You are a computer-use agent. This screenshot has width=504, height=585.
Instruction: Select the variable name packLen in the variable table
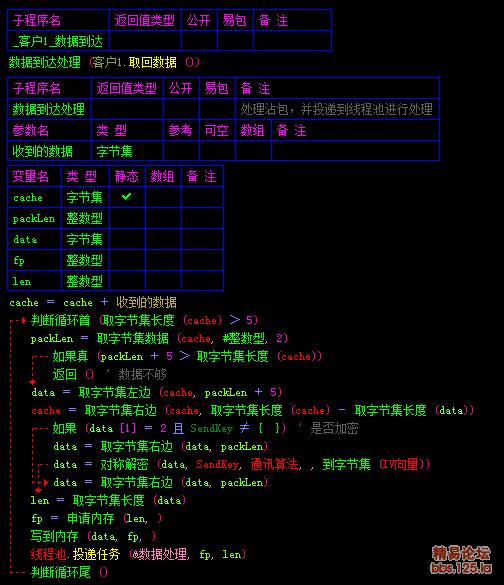pos(34,219)
